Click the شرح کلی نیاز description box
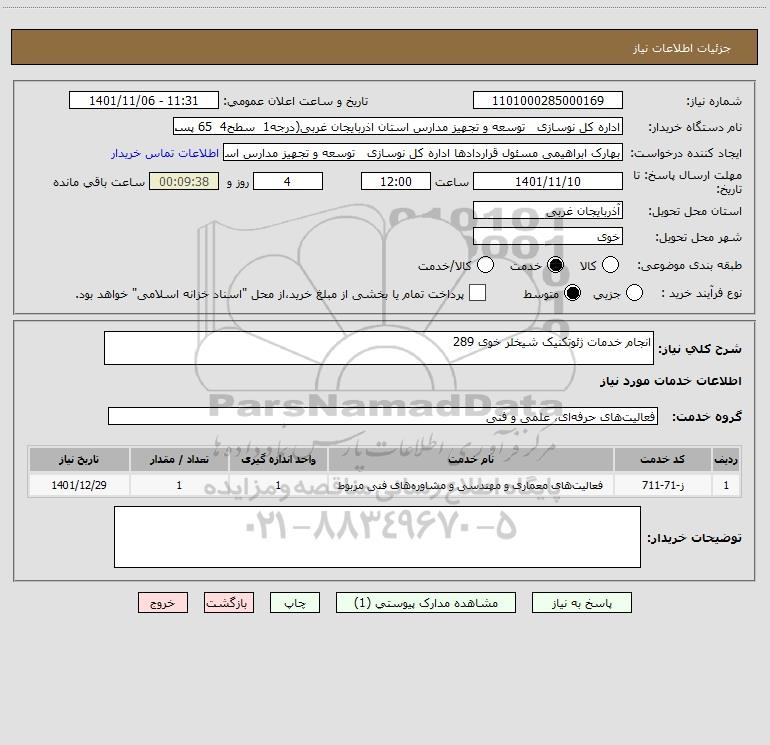 379,348
